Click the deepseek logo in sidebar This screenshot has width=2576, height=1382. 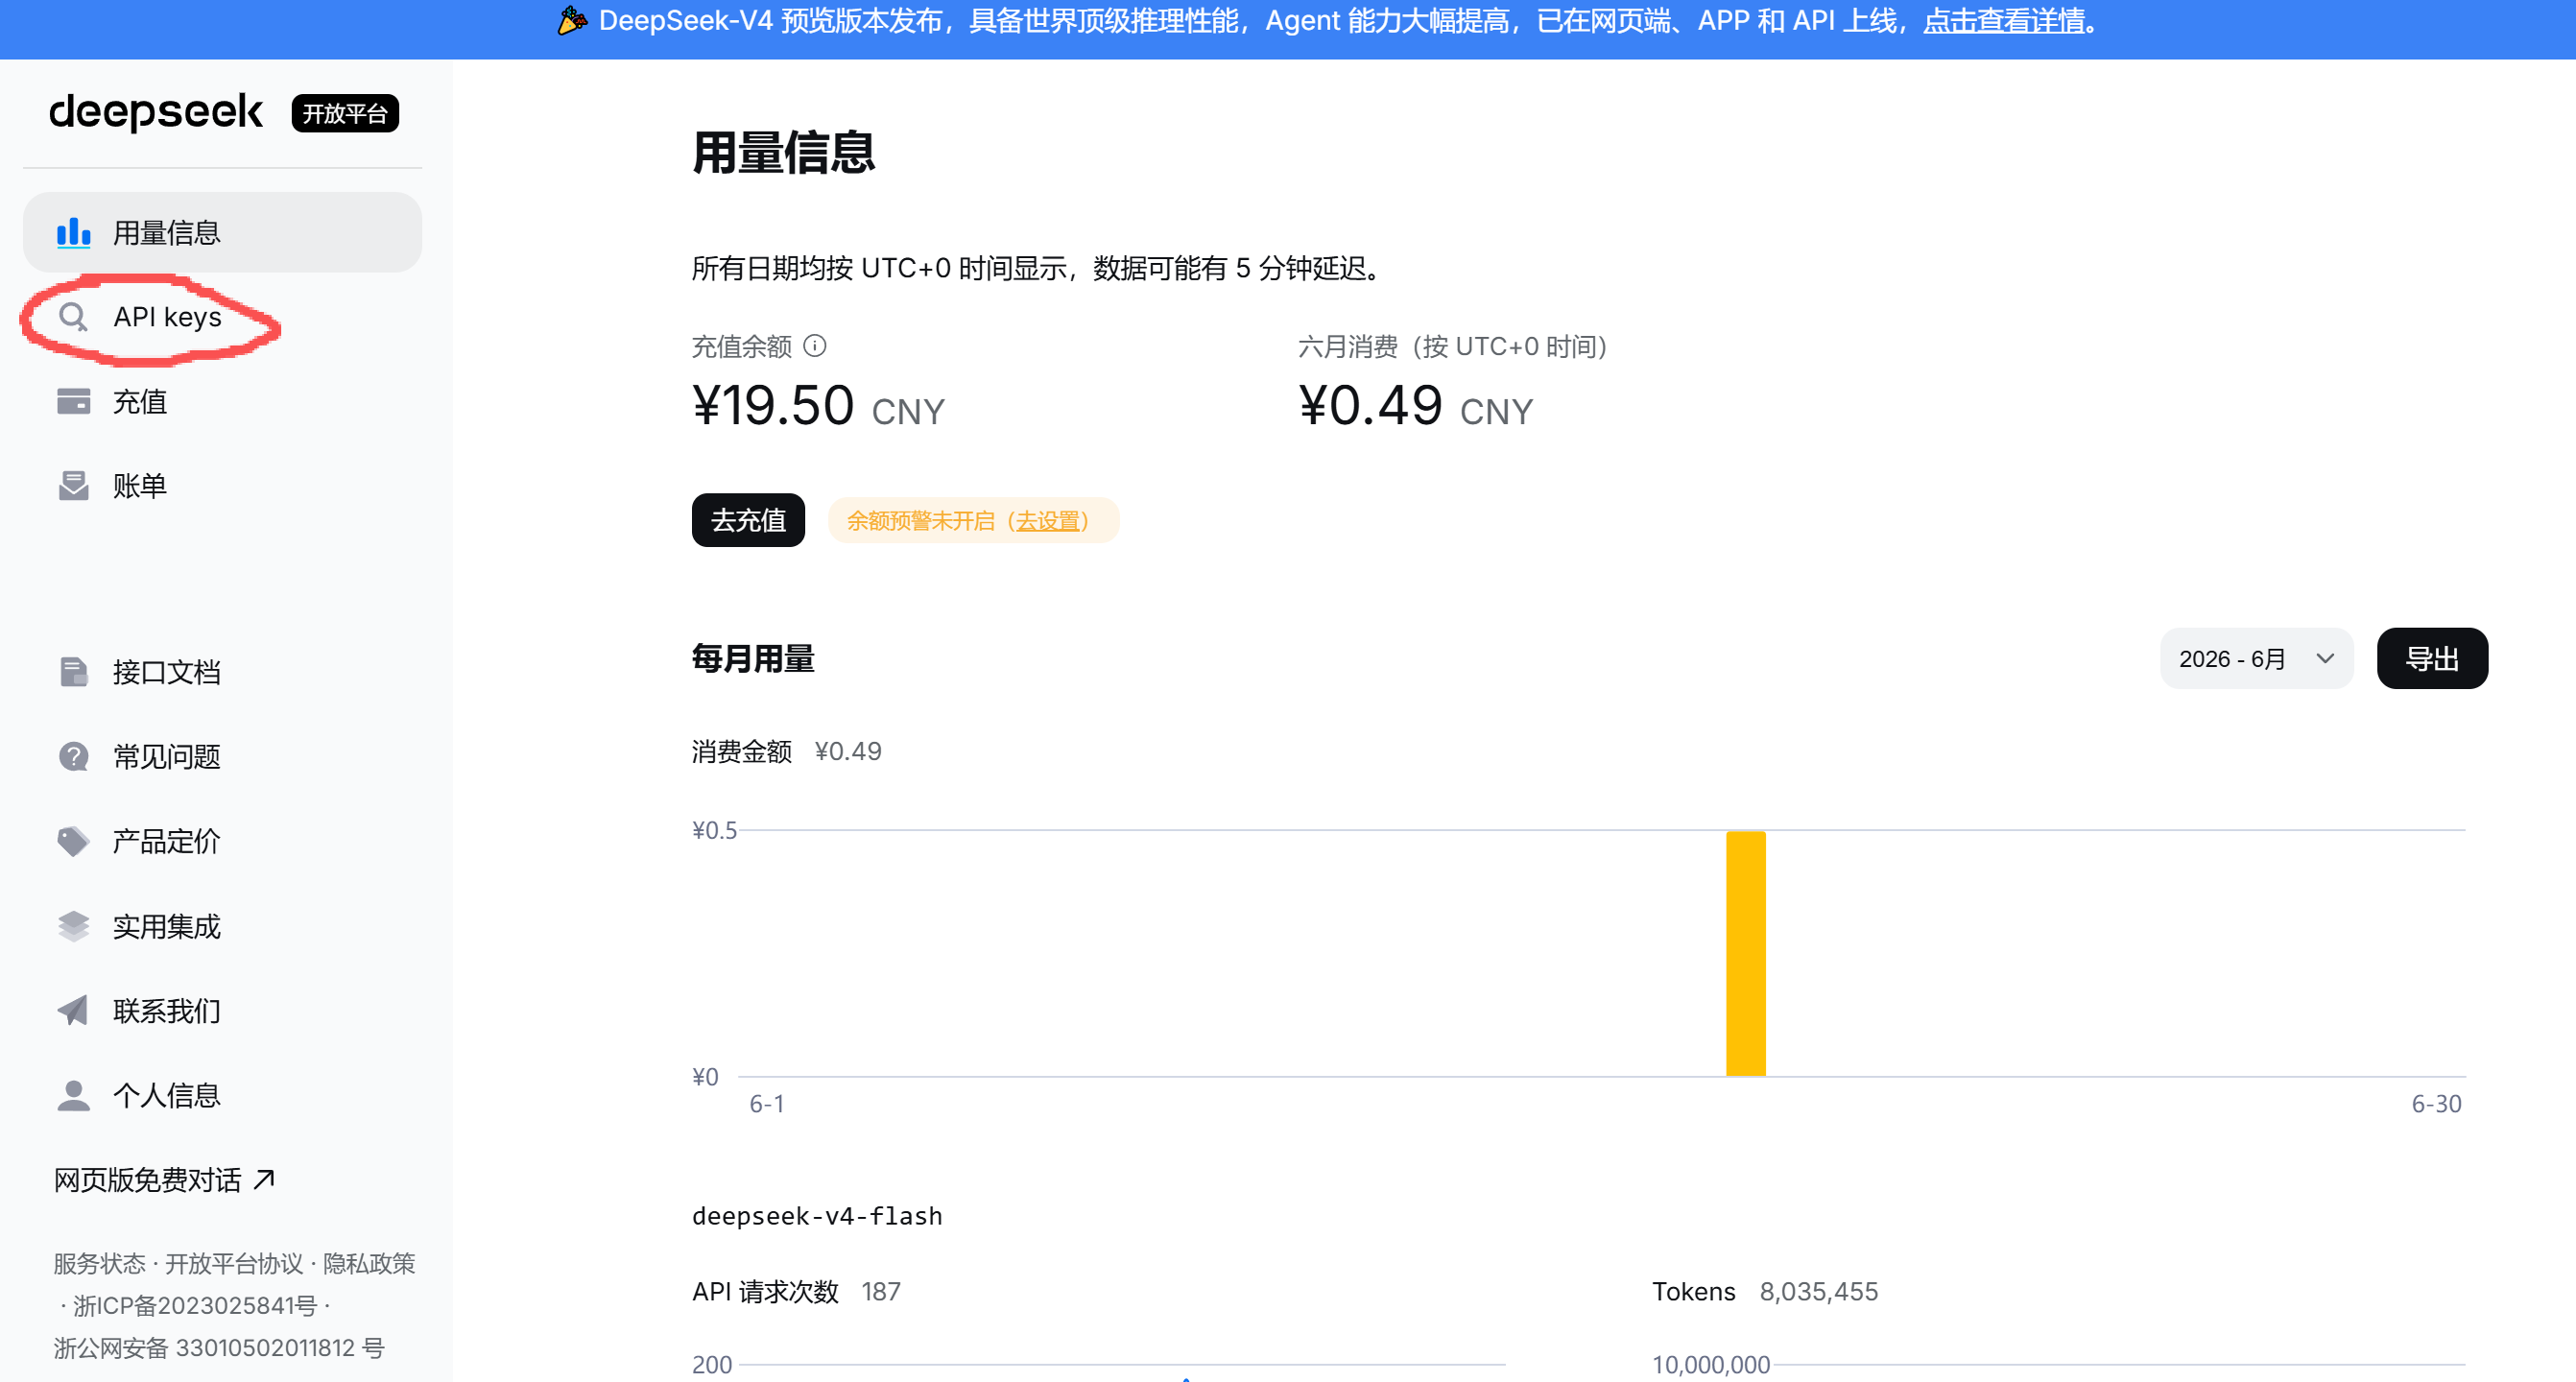[155, 112]
